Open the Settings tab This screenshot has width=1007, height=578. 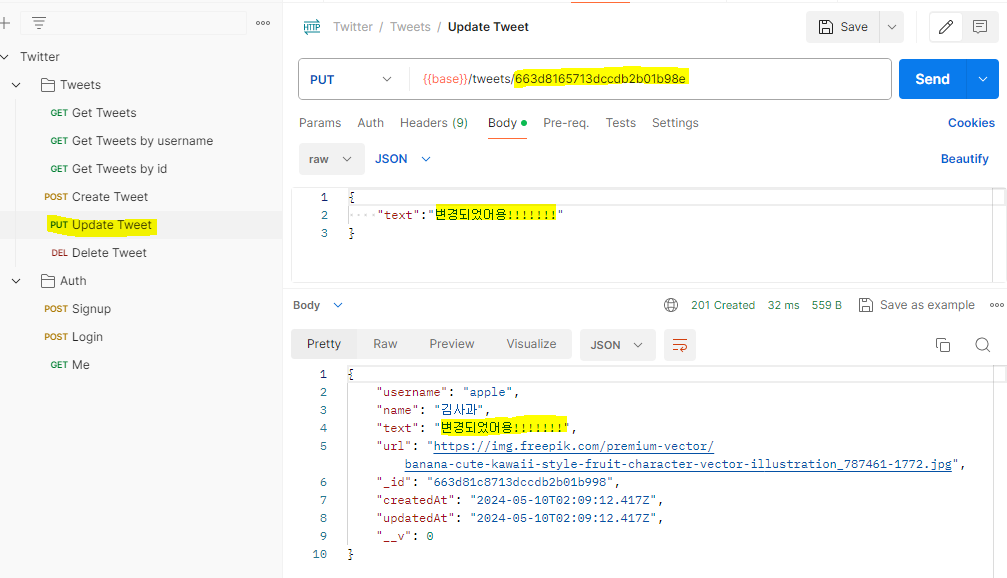675,123
